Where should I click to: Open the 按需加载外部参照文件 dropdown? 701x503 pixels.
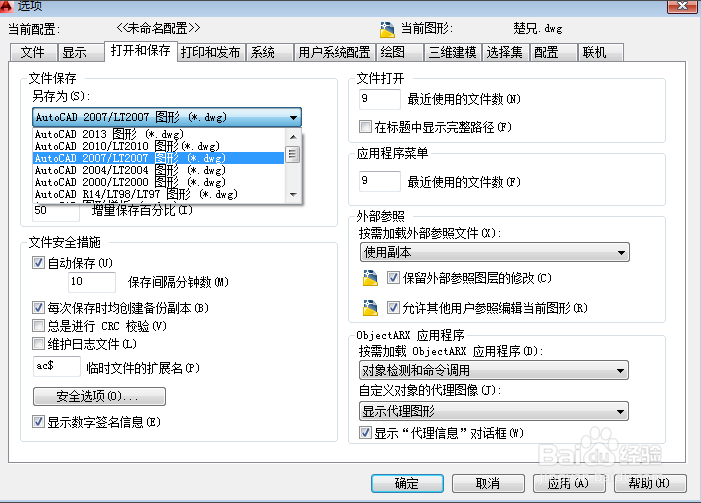(494, 252)
